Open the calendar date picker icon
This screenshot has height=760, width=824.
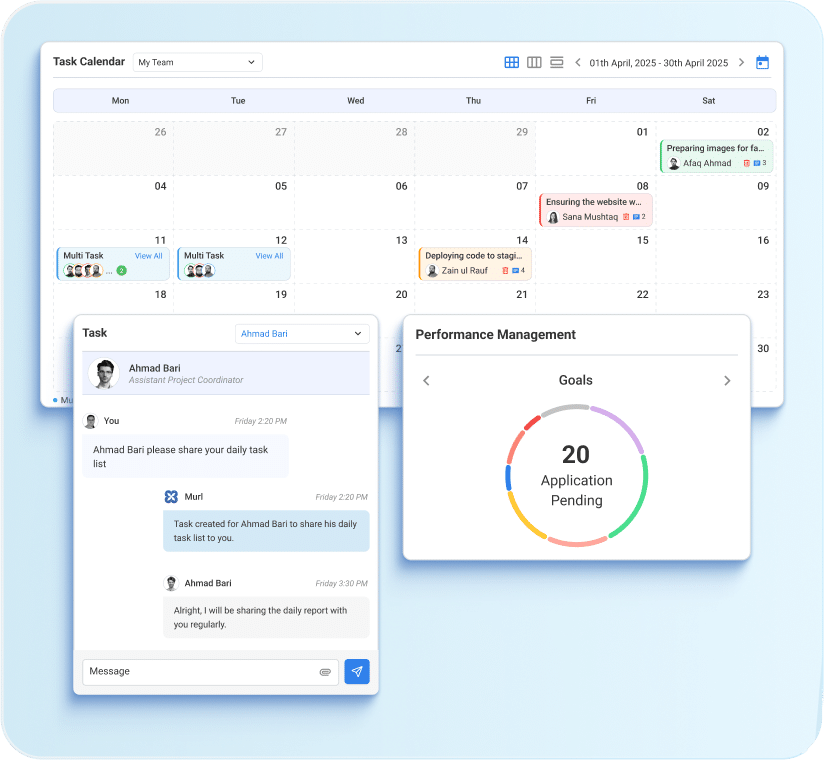pyautogui.click(x=762, y=62)
